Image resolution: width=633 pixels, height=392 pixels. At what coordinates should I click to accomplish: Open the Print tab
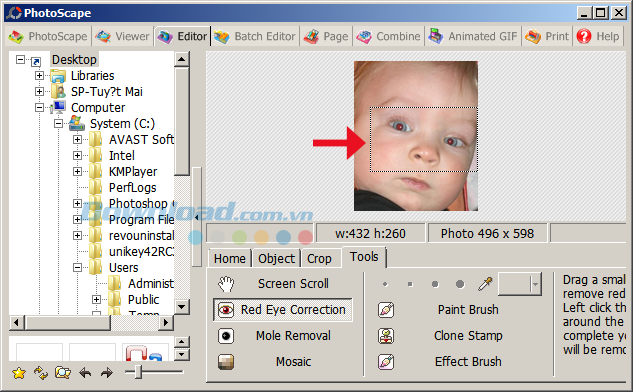pos(547,37)
